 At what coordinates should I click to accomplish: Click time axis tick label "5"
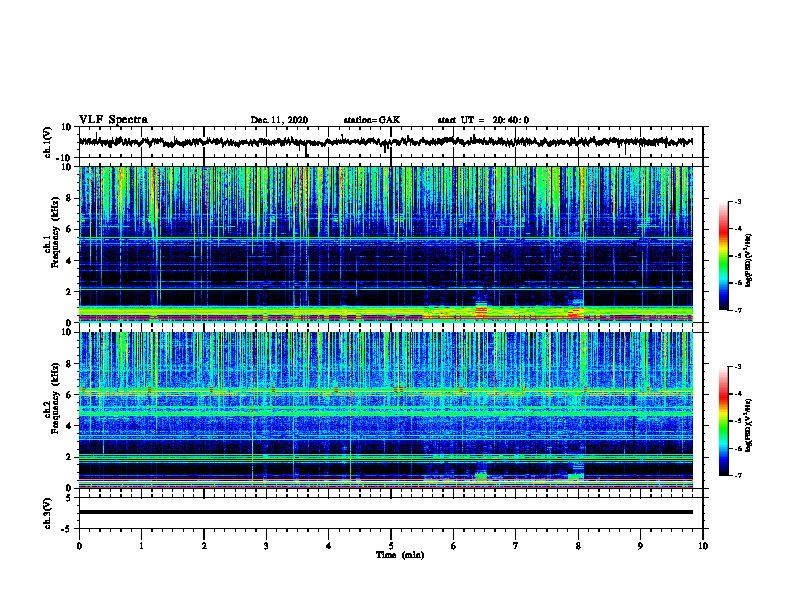391,546
